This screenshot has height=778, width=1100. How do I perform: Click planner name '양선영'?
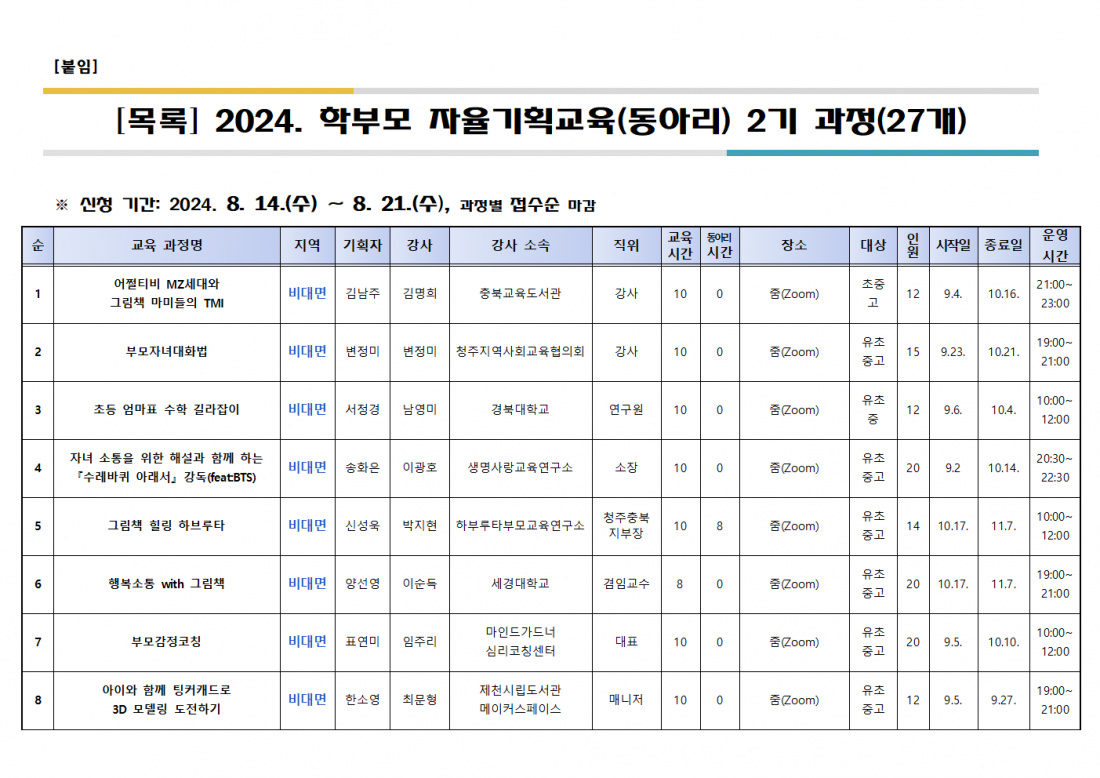(363, 584)
